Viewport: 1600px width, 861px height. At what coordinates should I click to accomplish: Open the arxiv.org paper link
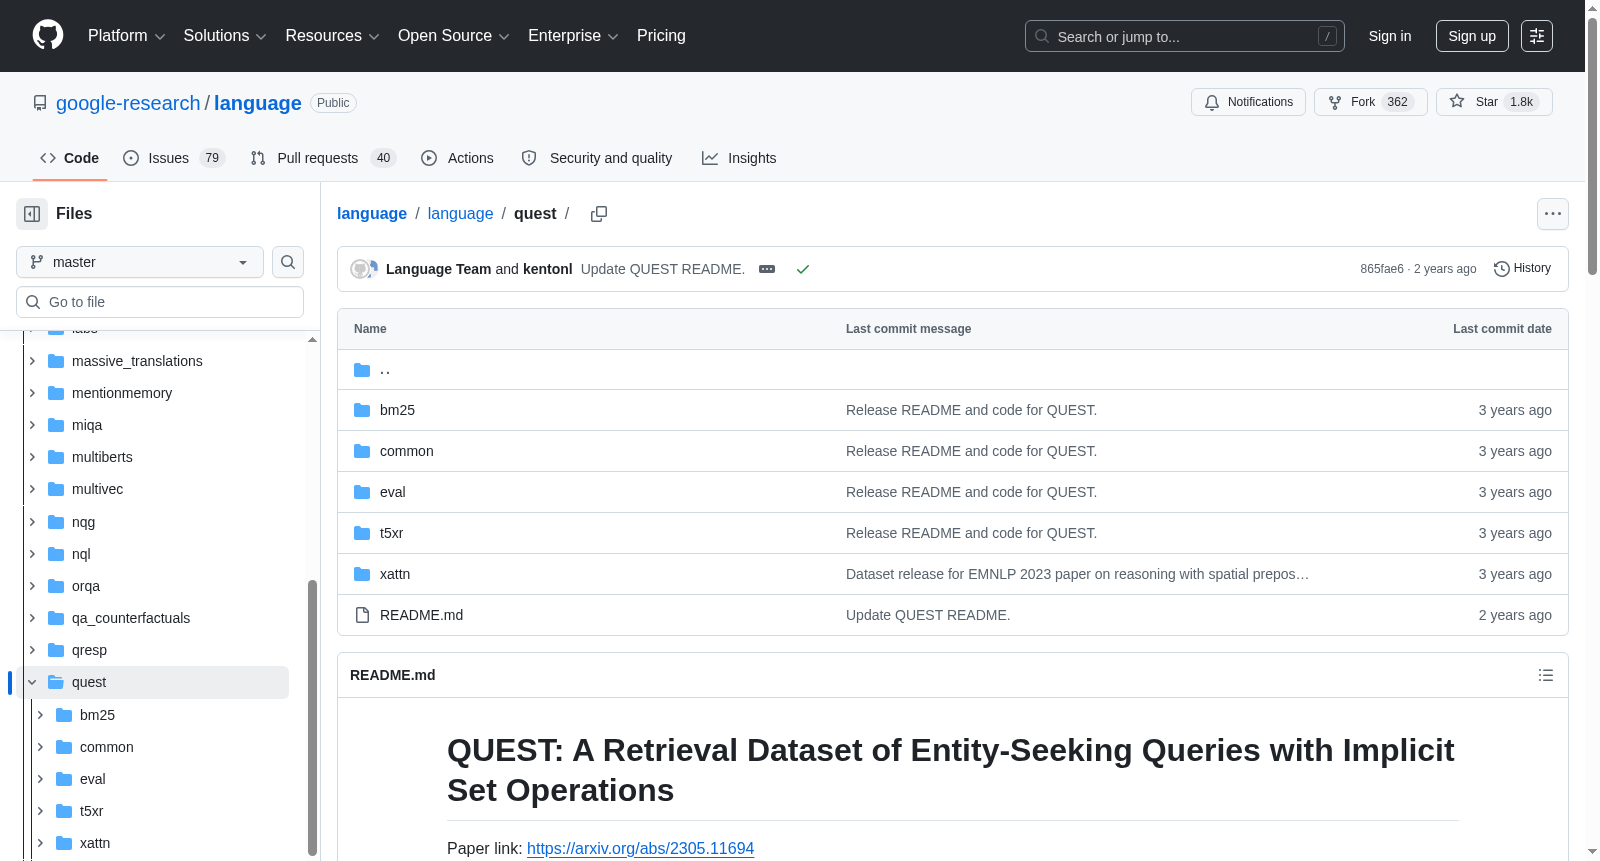(640, 848)
